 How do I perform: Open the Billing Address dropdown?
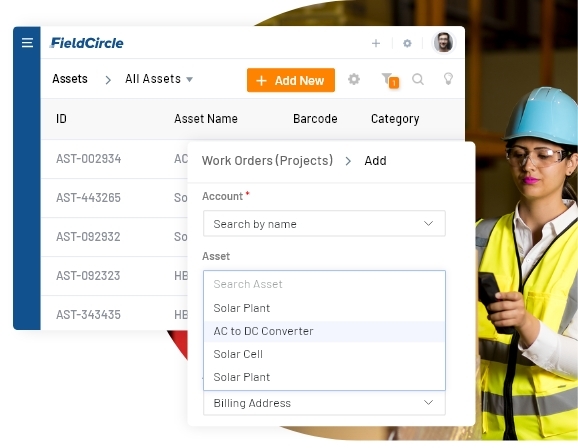click(x=324, y=403)
